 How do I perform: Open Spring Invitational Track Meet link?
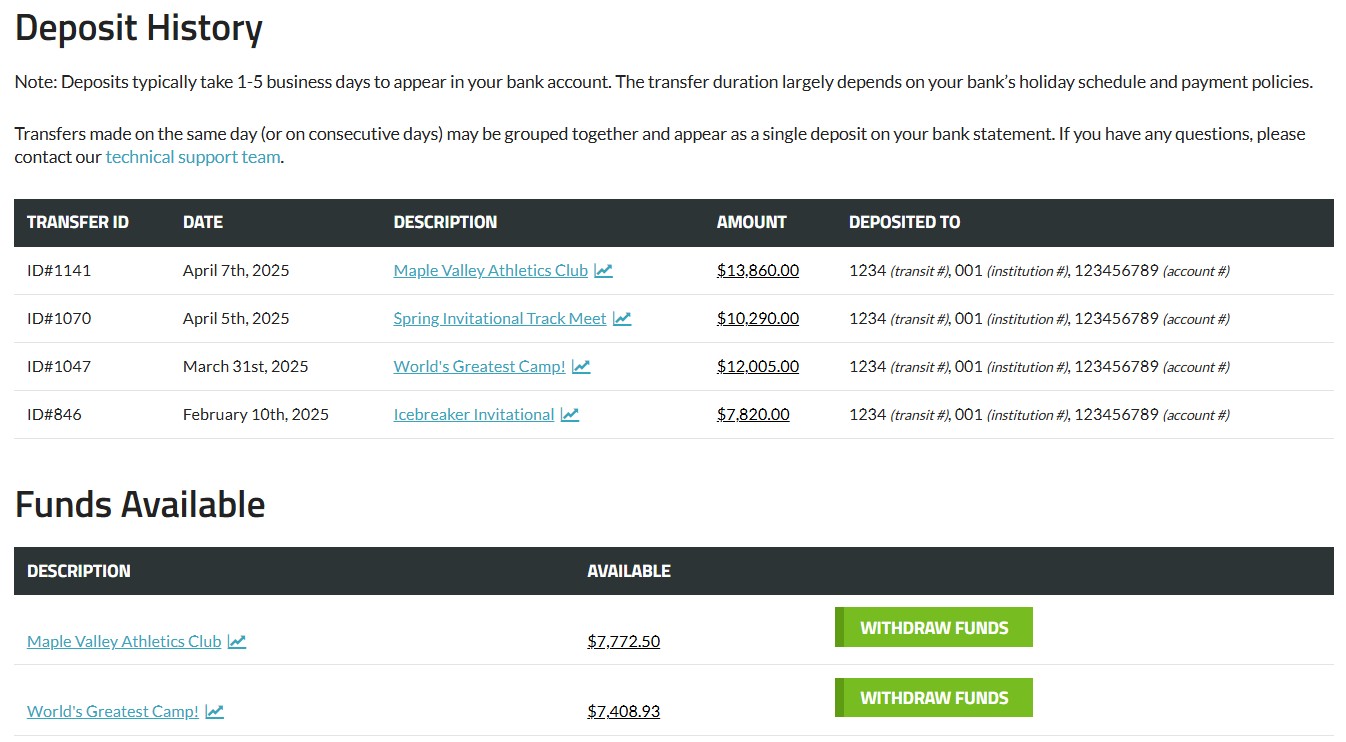(x=499, y=319)
